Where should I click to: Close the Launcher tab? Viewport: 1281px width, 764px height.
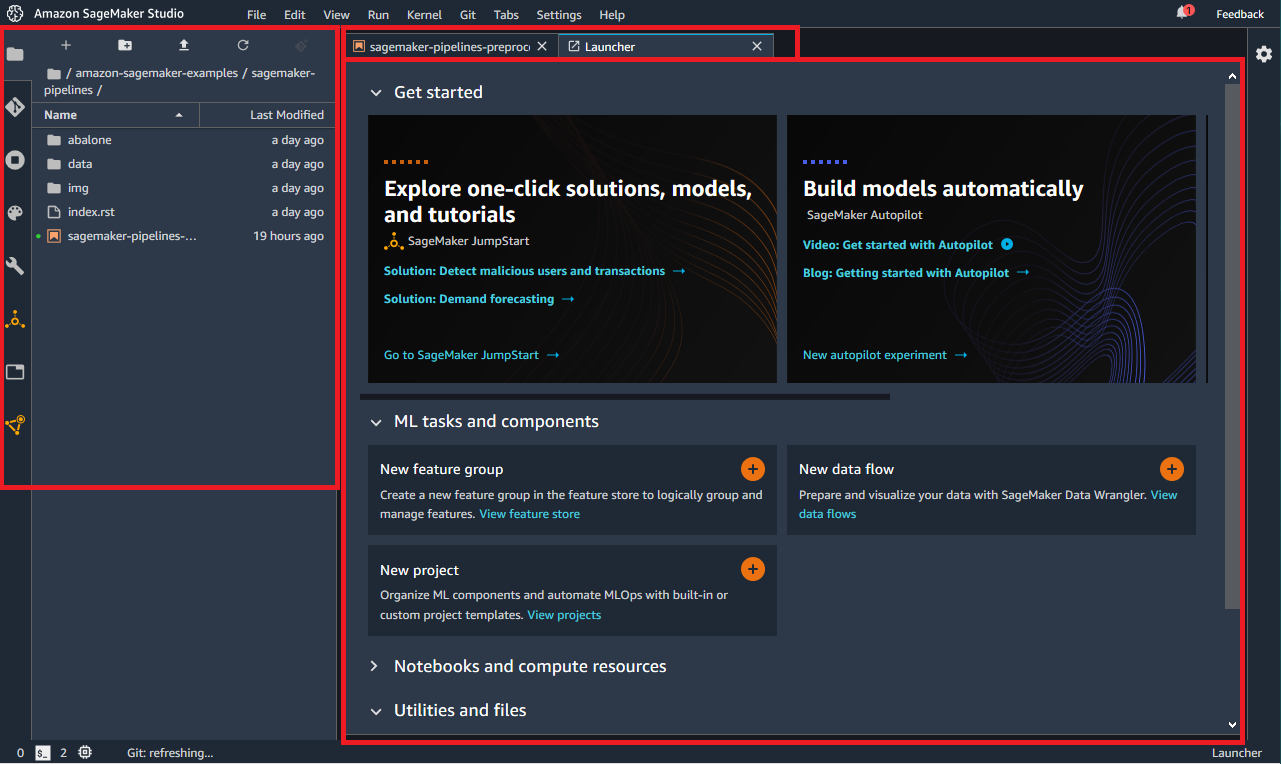757,46
